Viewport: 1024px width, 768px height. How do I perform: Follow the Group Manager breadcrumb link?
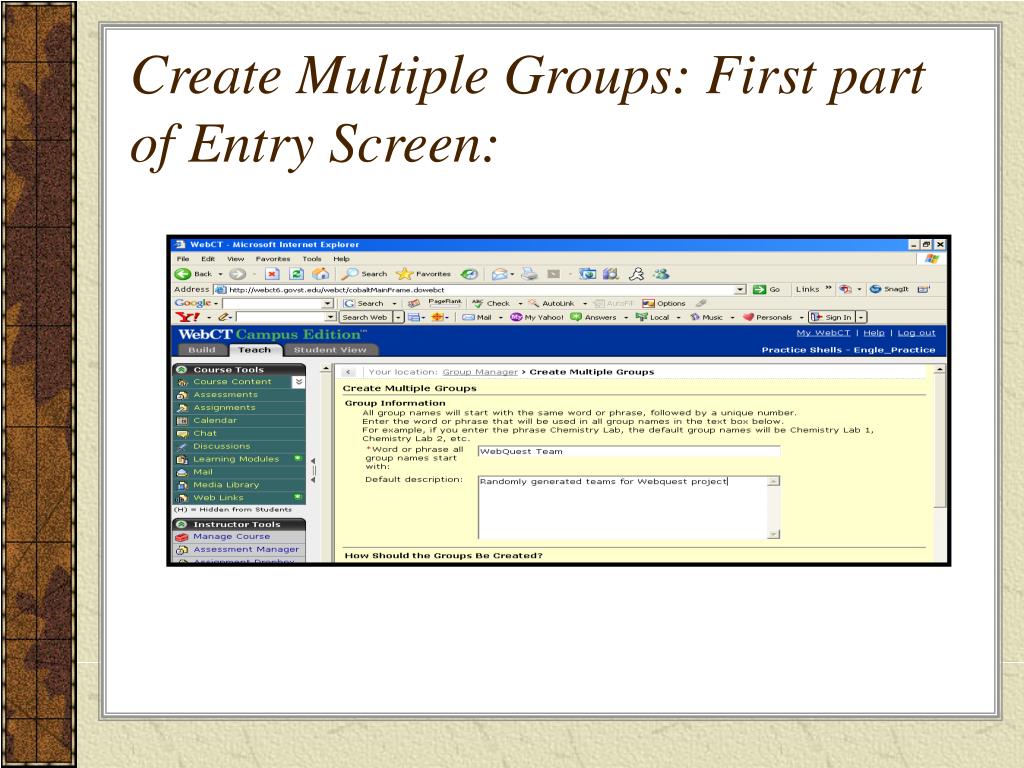coord(480,372)
